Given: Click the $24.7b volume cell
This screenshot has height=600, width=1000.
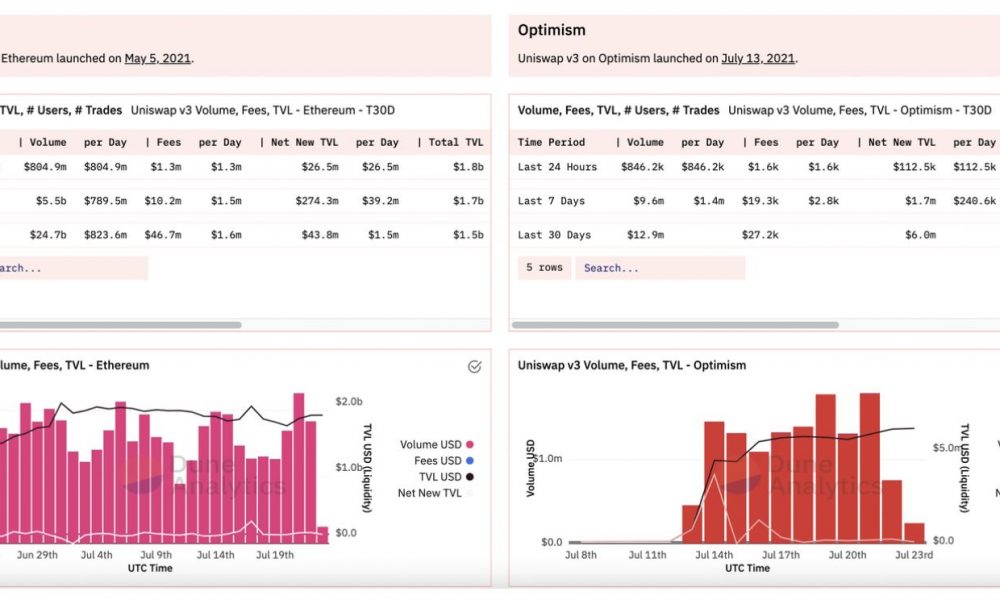Looking at the screenshot, I should pyautogui.click(x=48, y=235).
